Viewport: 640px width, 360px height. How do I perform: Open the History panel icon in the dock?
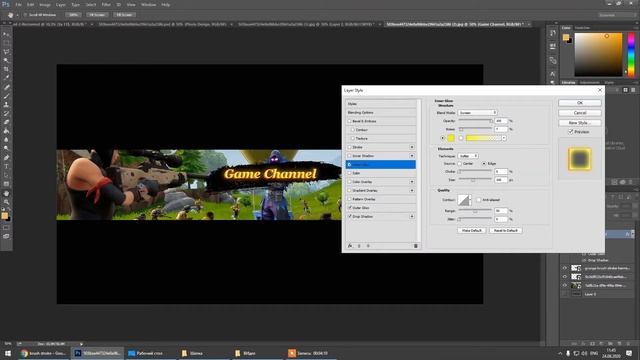coord(553,33)
